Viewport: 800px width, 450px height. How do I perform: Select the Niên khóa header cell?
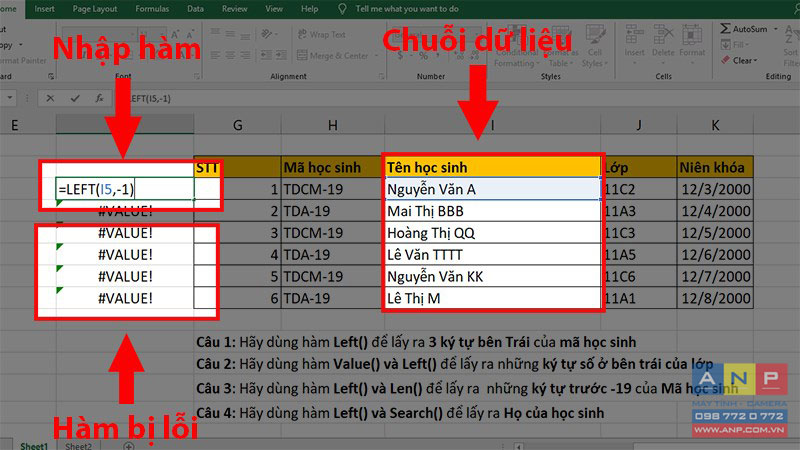pos(715,167)
